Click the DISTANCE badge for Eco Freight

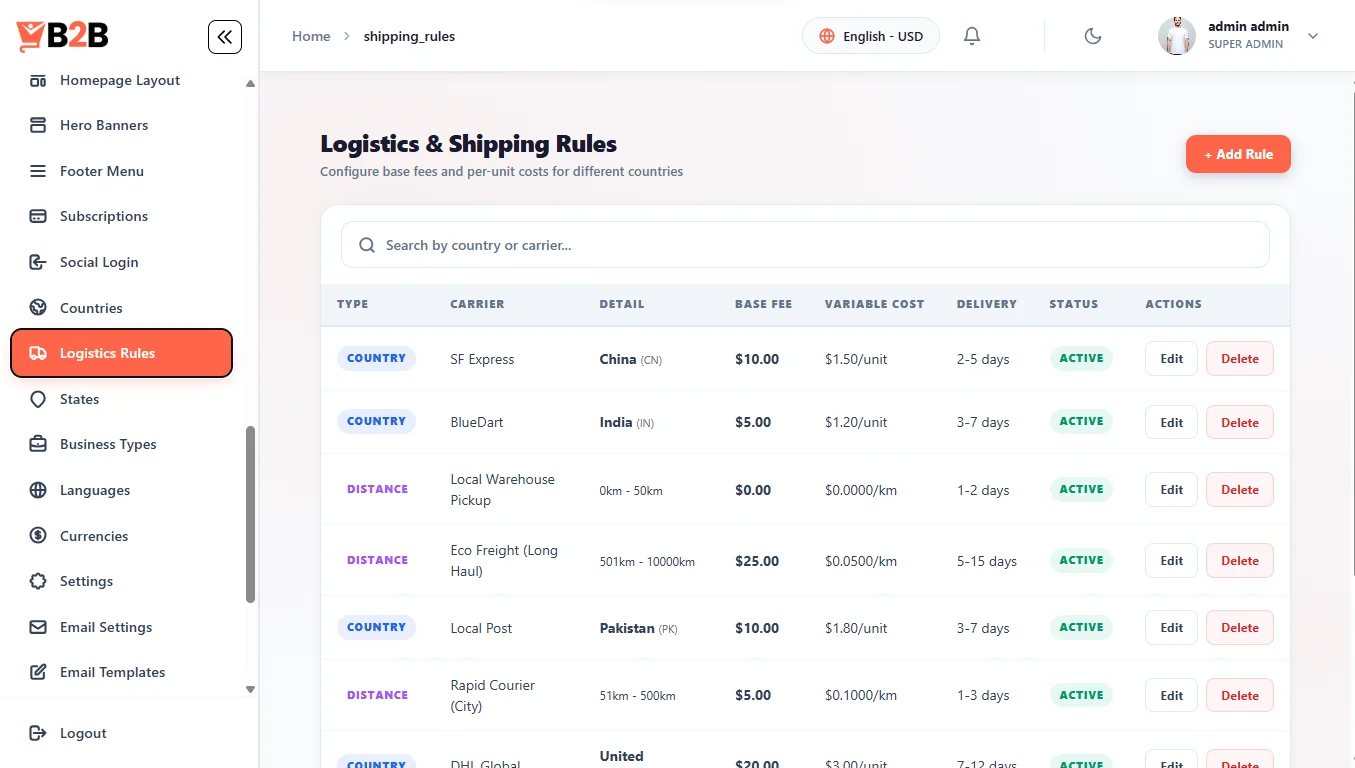377,560
